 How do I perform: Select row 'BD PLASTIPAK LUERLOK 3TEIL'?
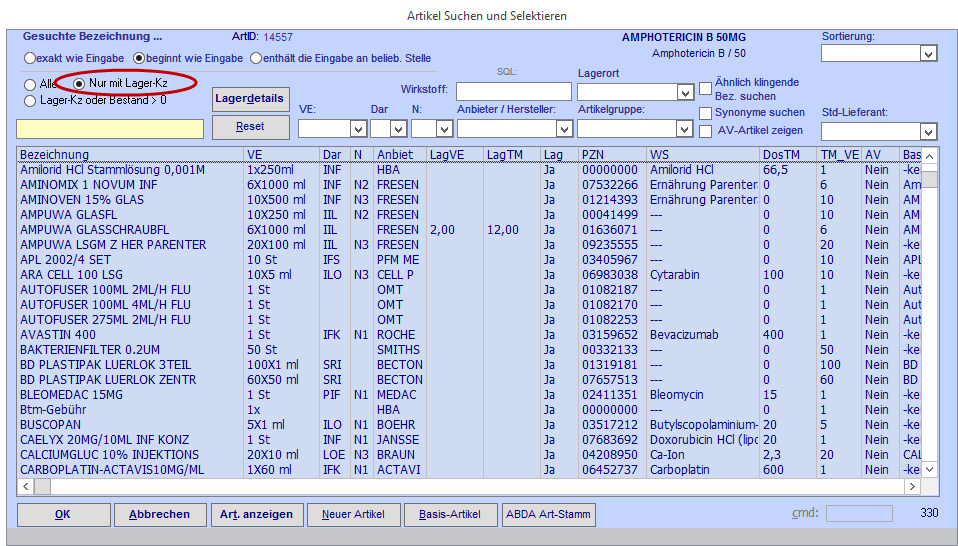tap(469, 365)
